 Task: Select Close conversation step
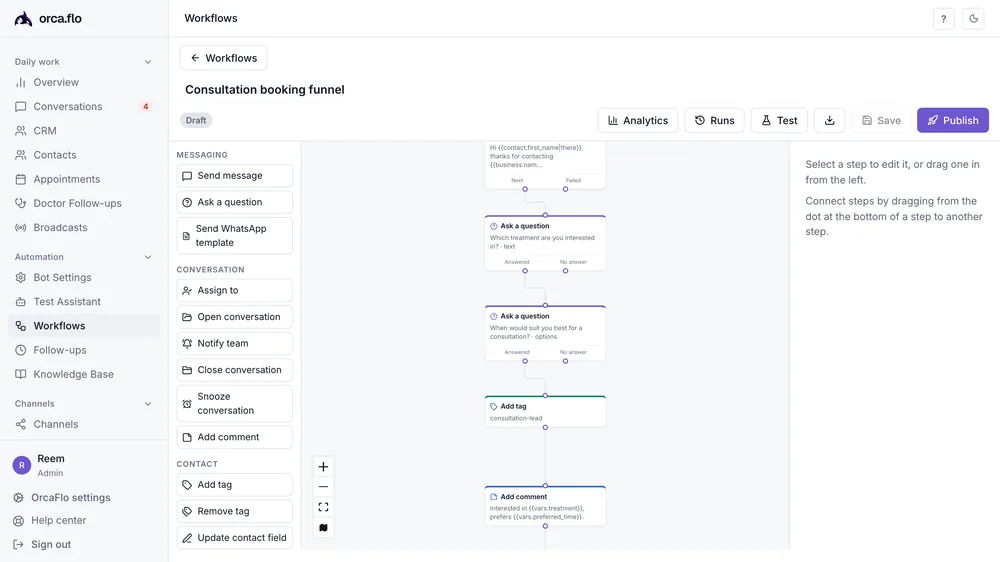click(x=235, y=370)
